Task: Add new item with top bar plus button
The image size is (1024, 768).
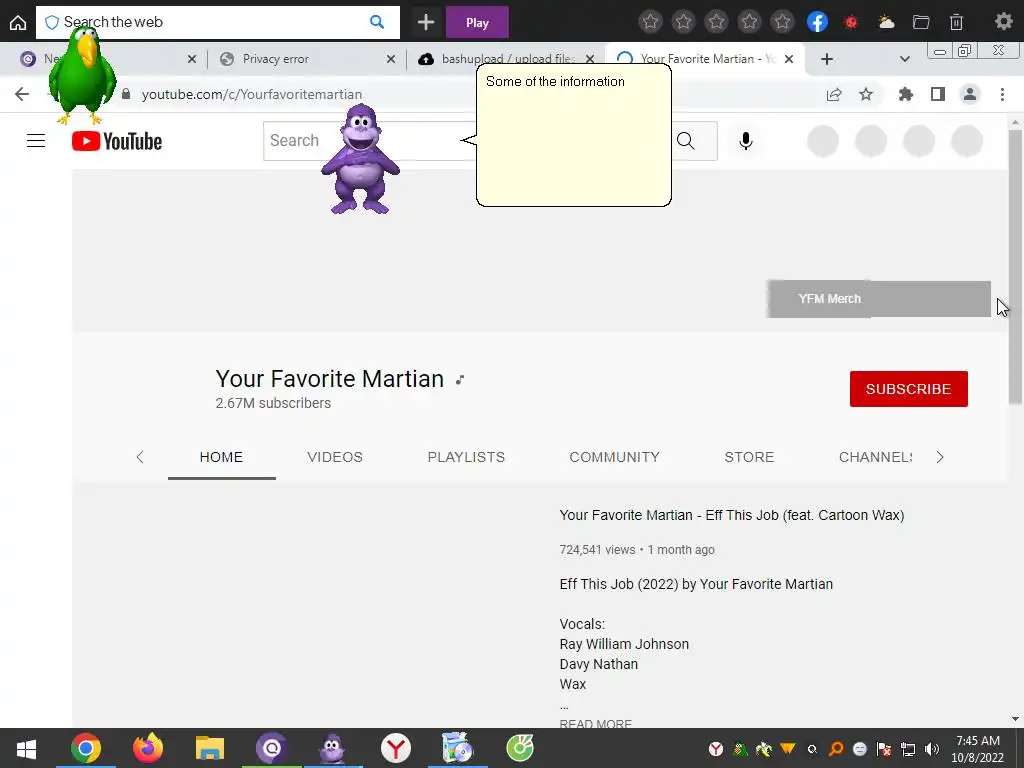Action: [x=426, y=22]
